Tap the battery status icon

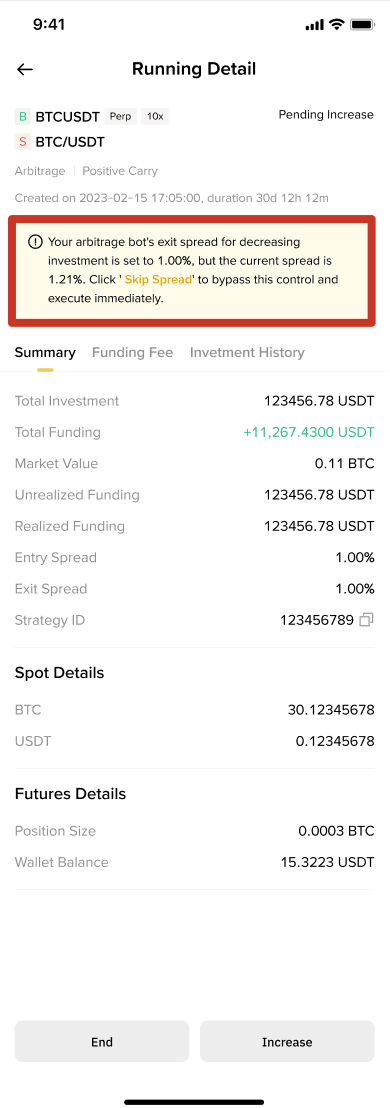362,25
